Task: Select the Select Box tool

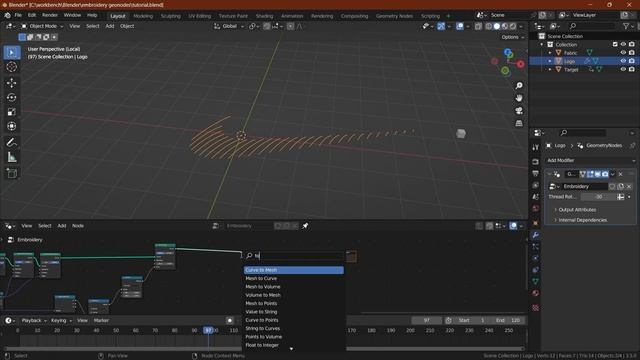Action: (x=11, y=53)
